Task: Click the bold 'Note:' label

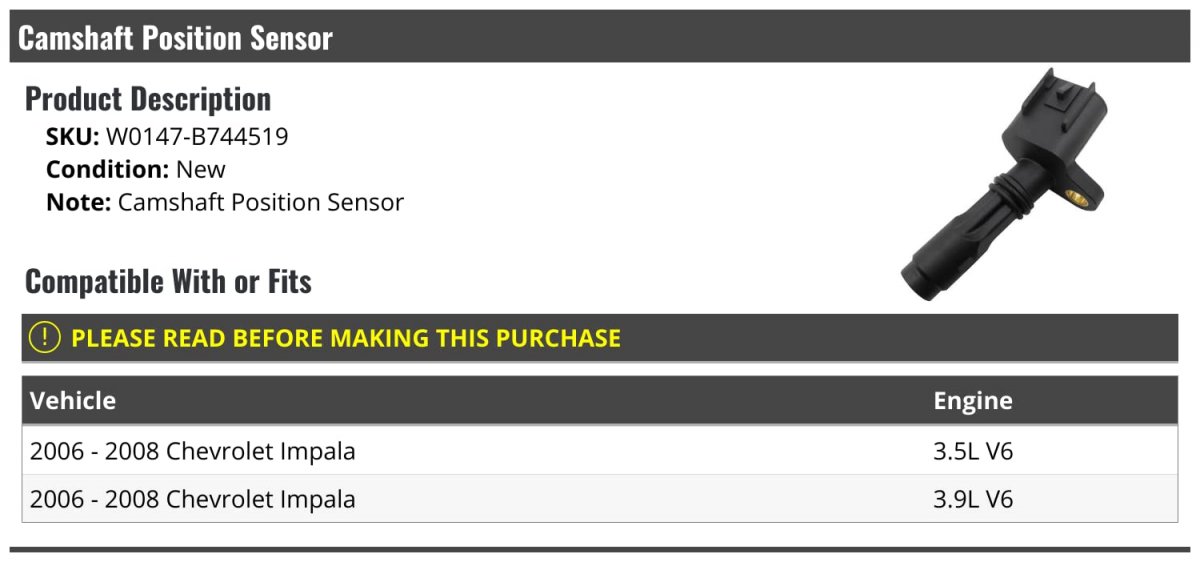Action: (x=78, y=202)
